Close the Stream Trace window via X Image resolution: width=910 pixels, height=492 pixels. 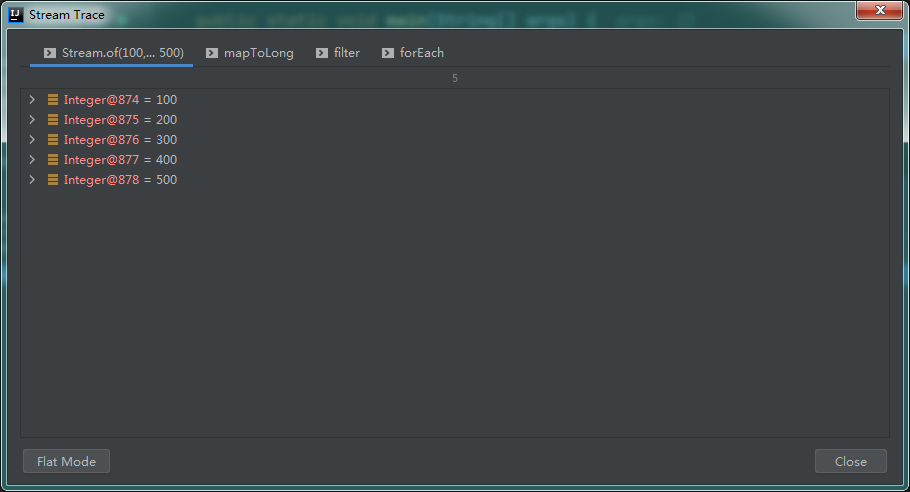pos(879,10)
